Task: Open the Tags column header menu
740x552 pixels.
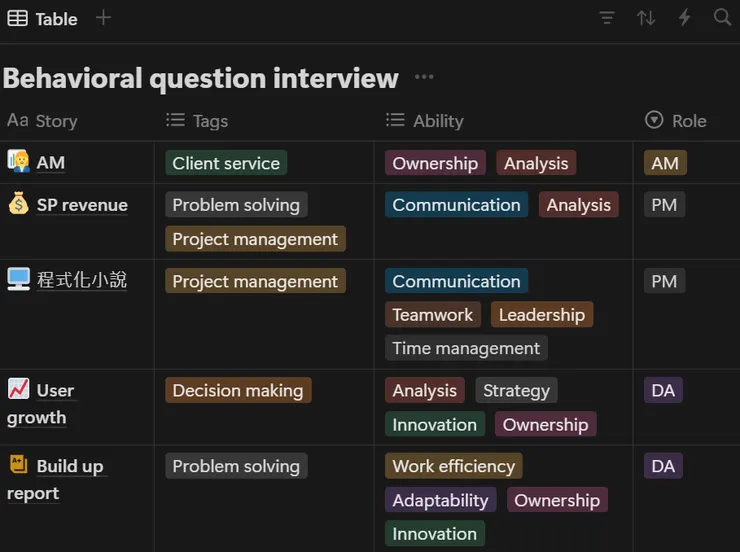Action: tap(210, 121)
